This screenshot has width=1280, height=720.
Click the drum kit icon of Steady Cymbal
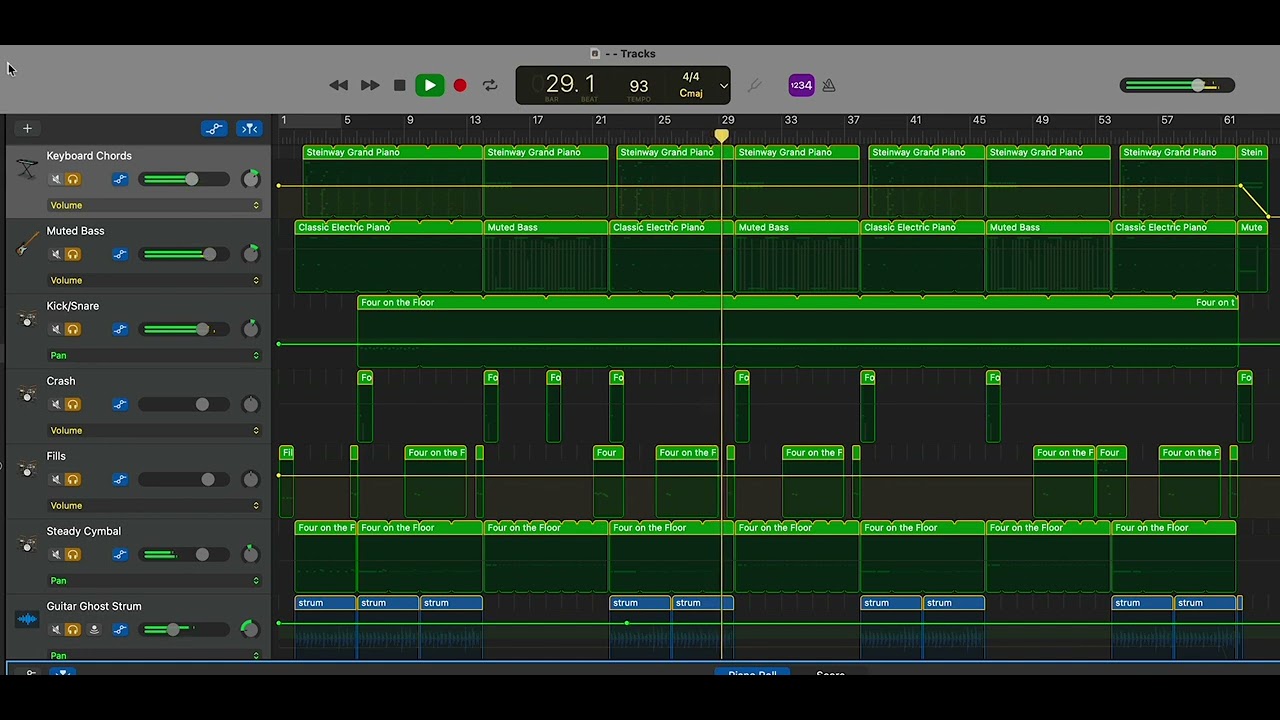pos(27,545)
